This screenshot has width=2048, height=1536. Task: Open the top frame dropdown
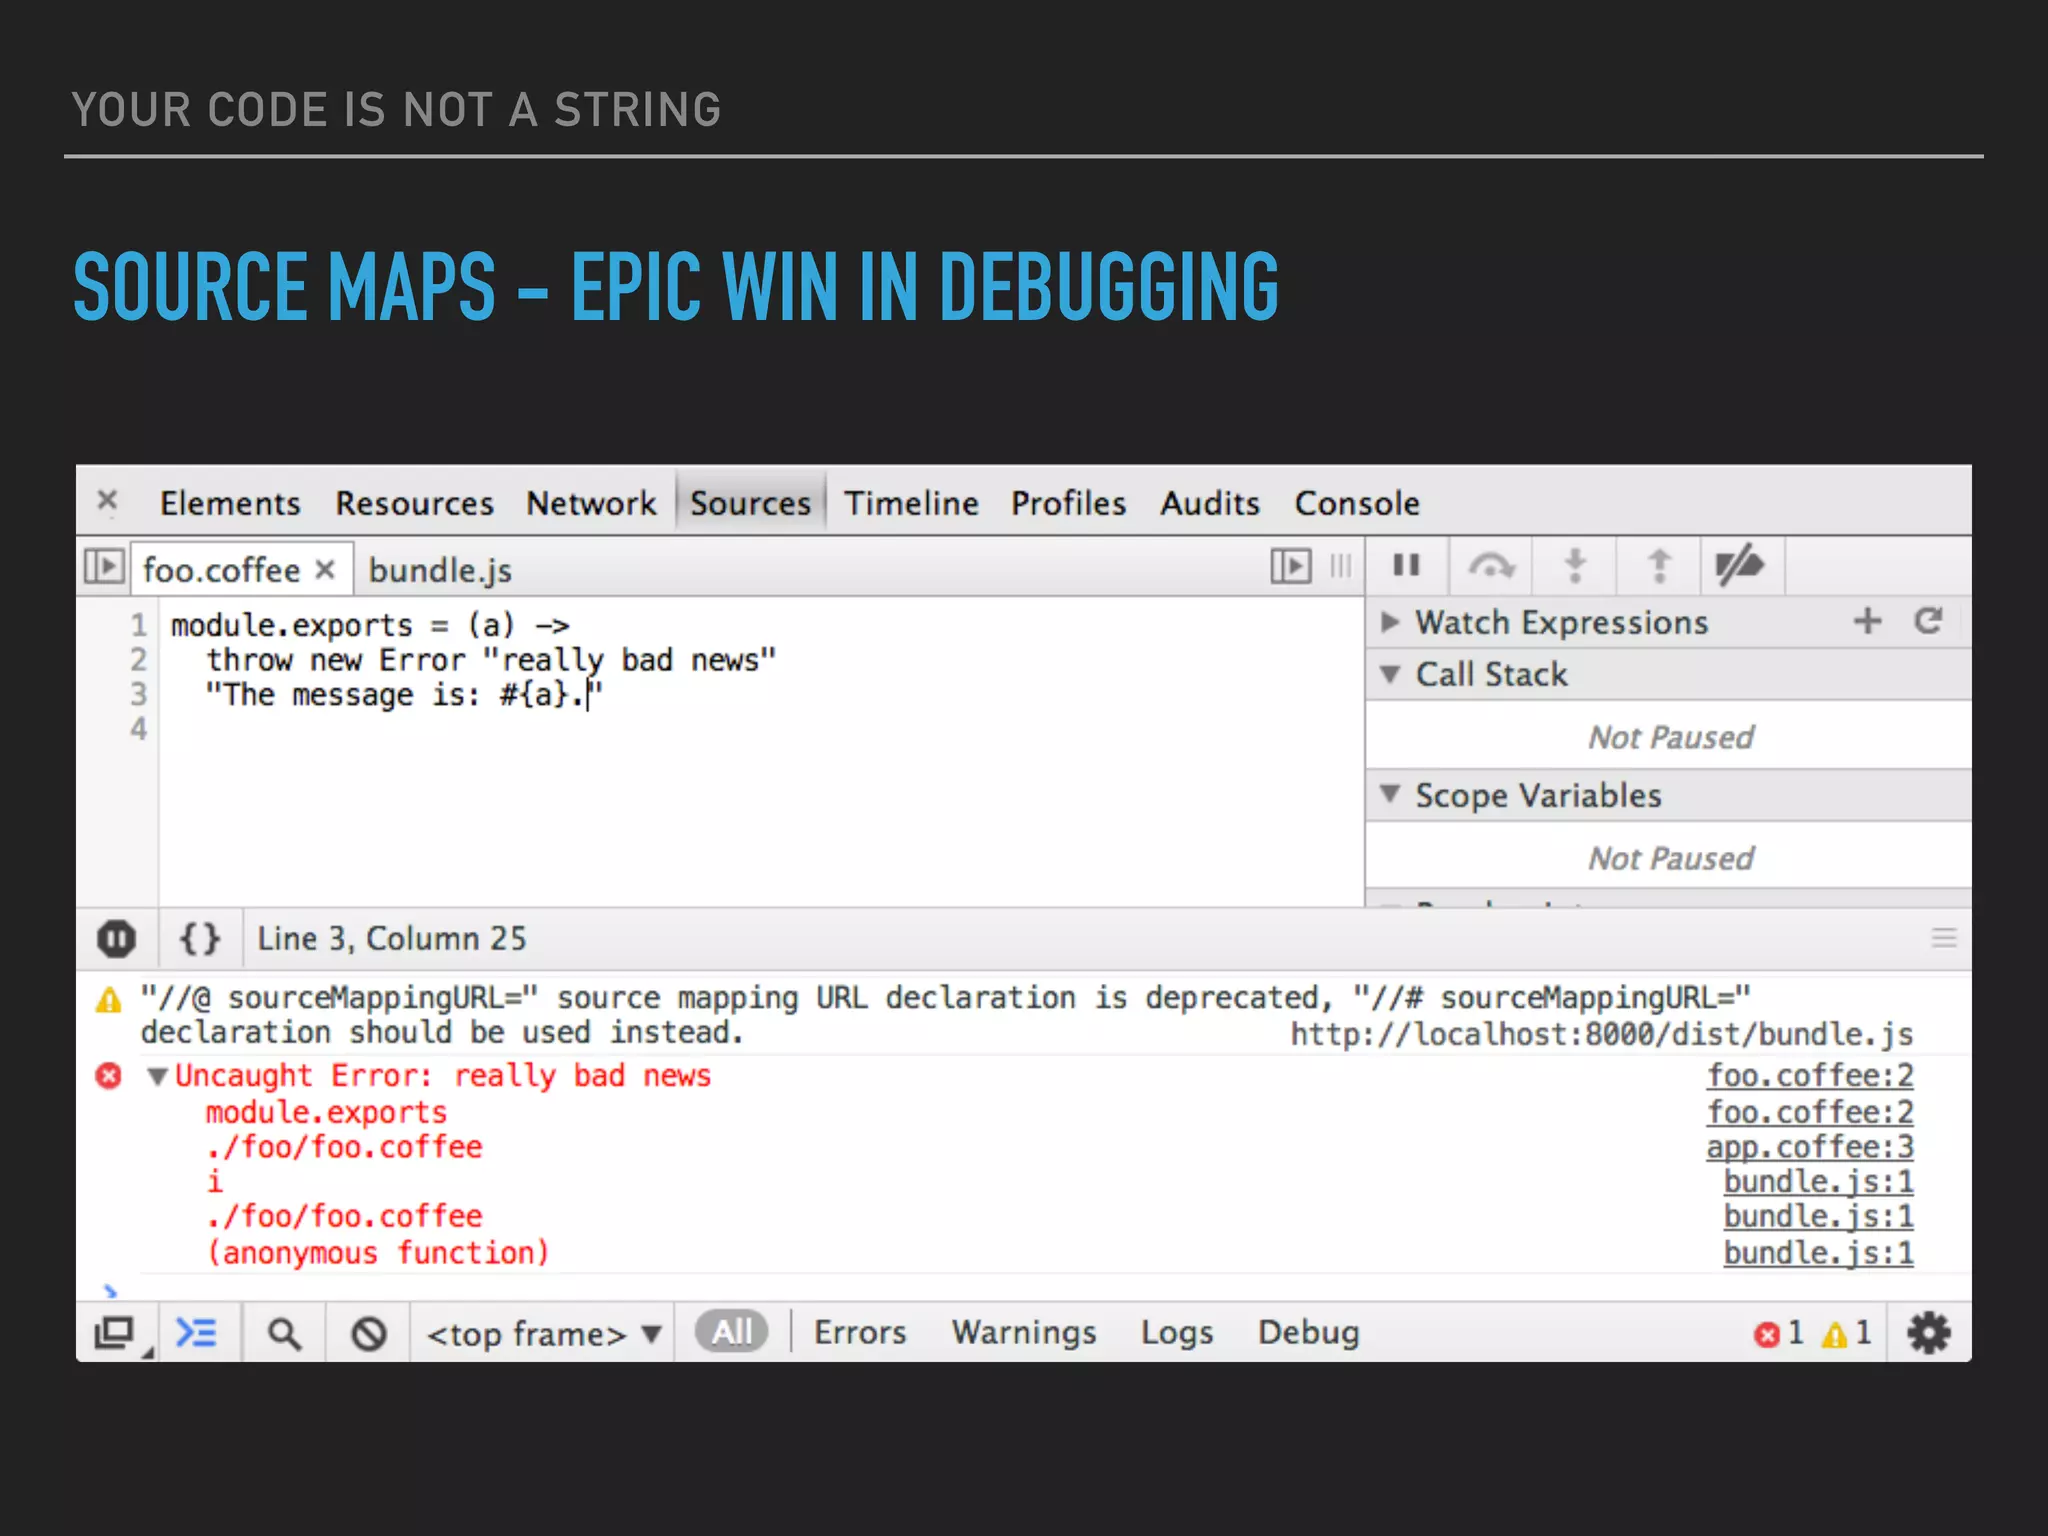544,1334
